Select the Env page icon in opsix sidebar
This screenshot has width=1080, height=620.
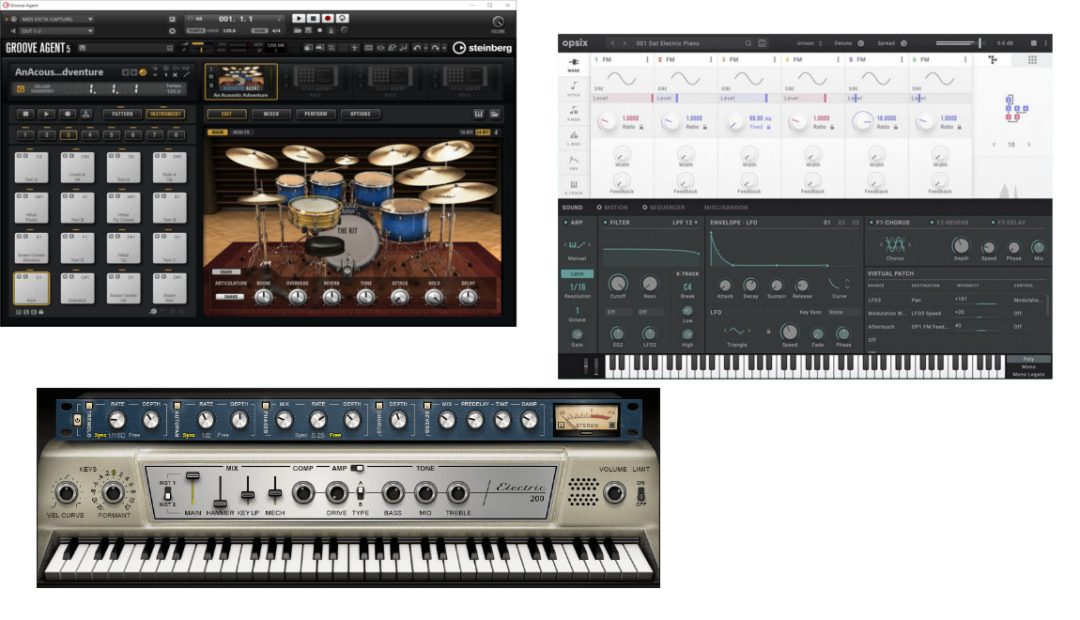574,163
